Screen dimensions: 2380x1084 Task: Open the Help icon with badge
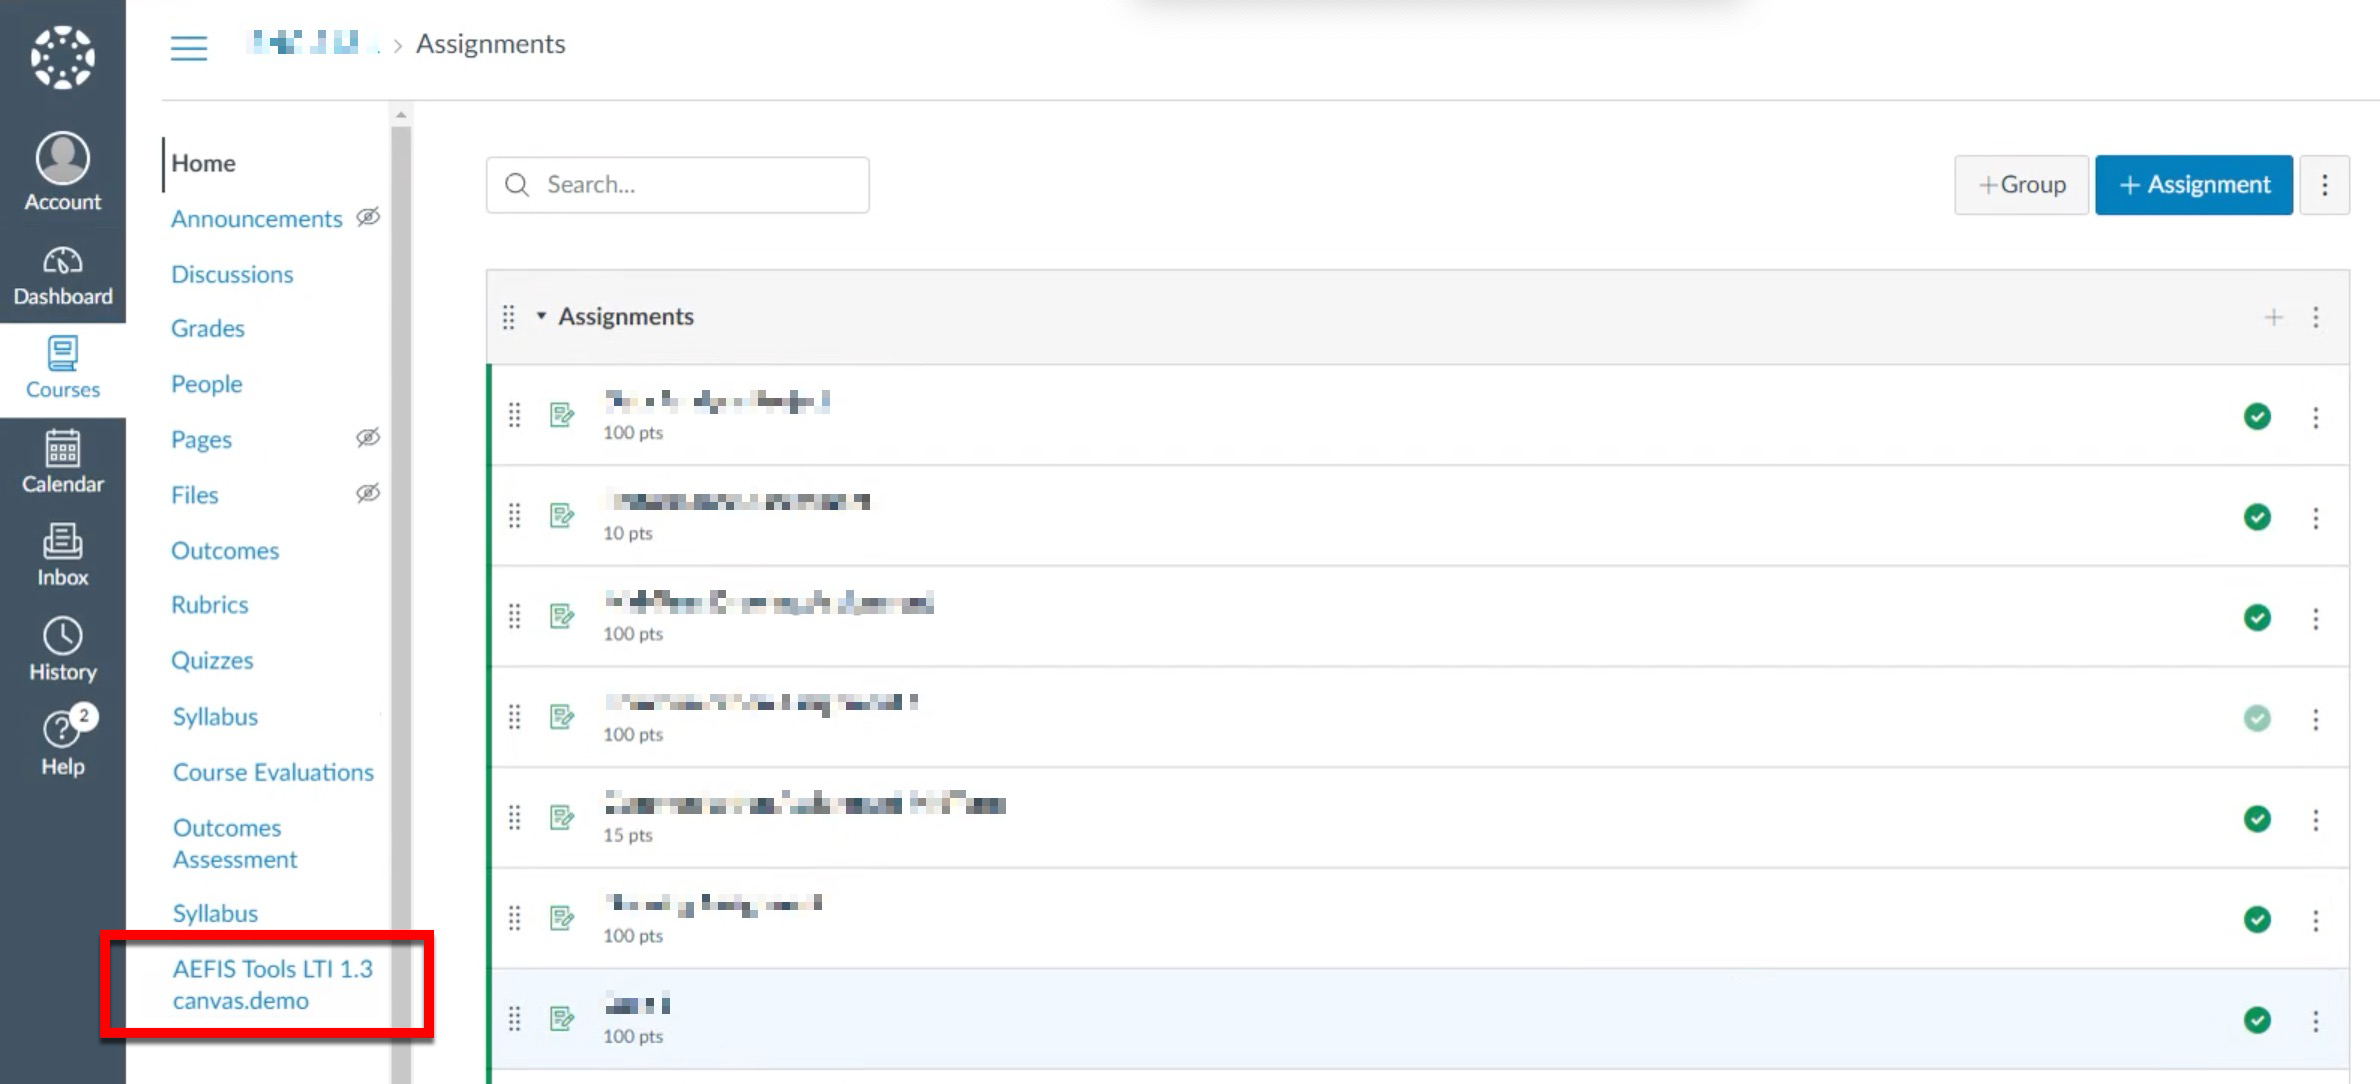point(62,743)
